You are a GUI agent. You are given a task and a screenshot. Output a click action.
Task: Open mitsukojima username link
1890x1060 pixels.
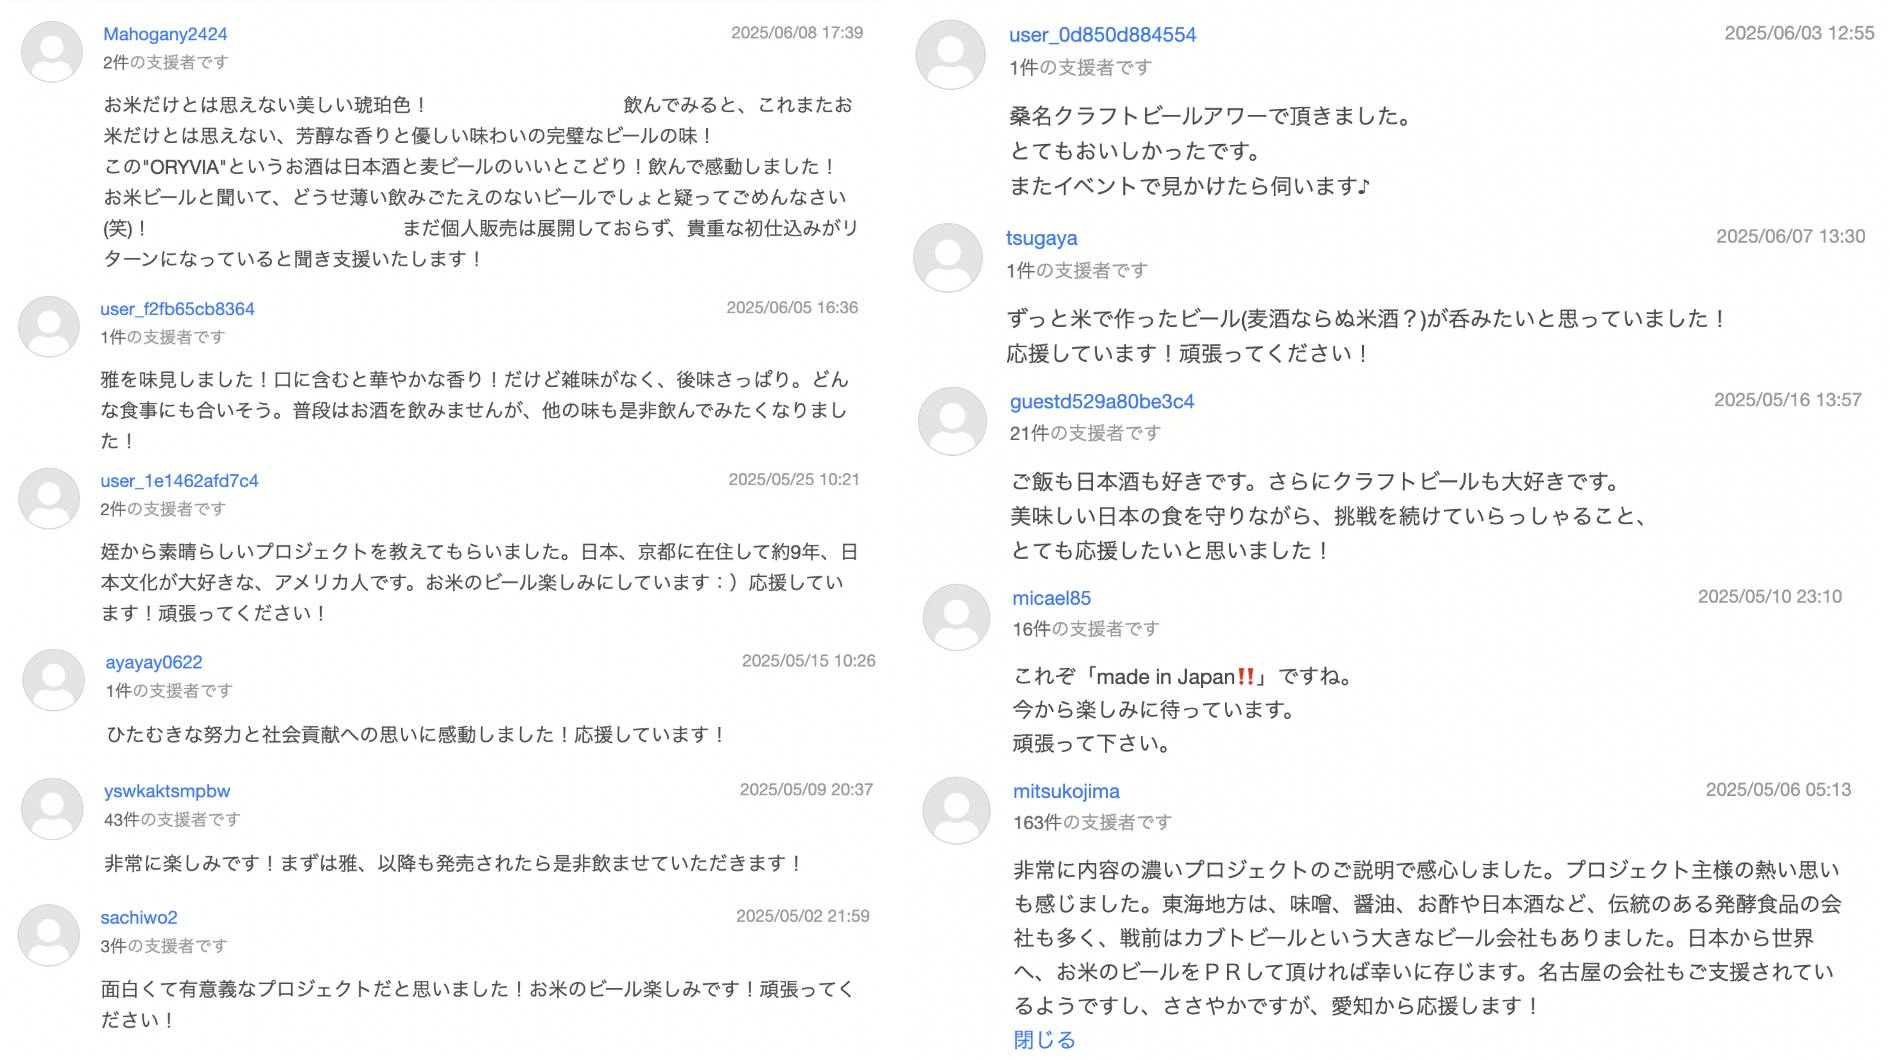[x=1066, y=791]
